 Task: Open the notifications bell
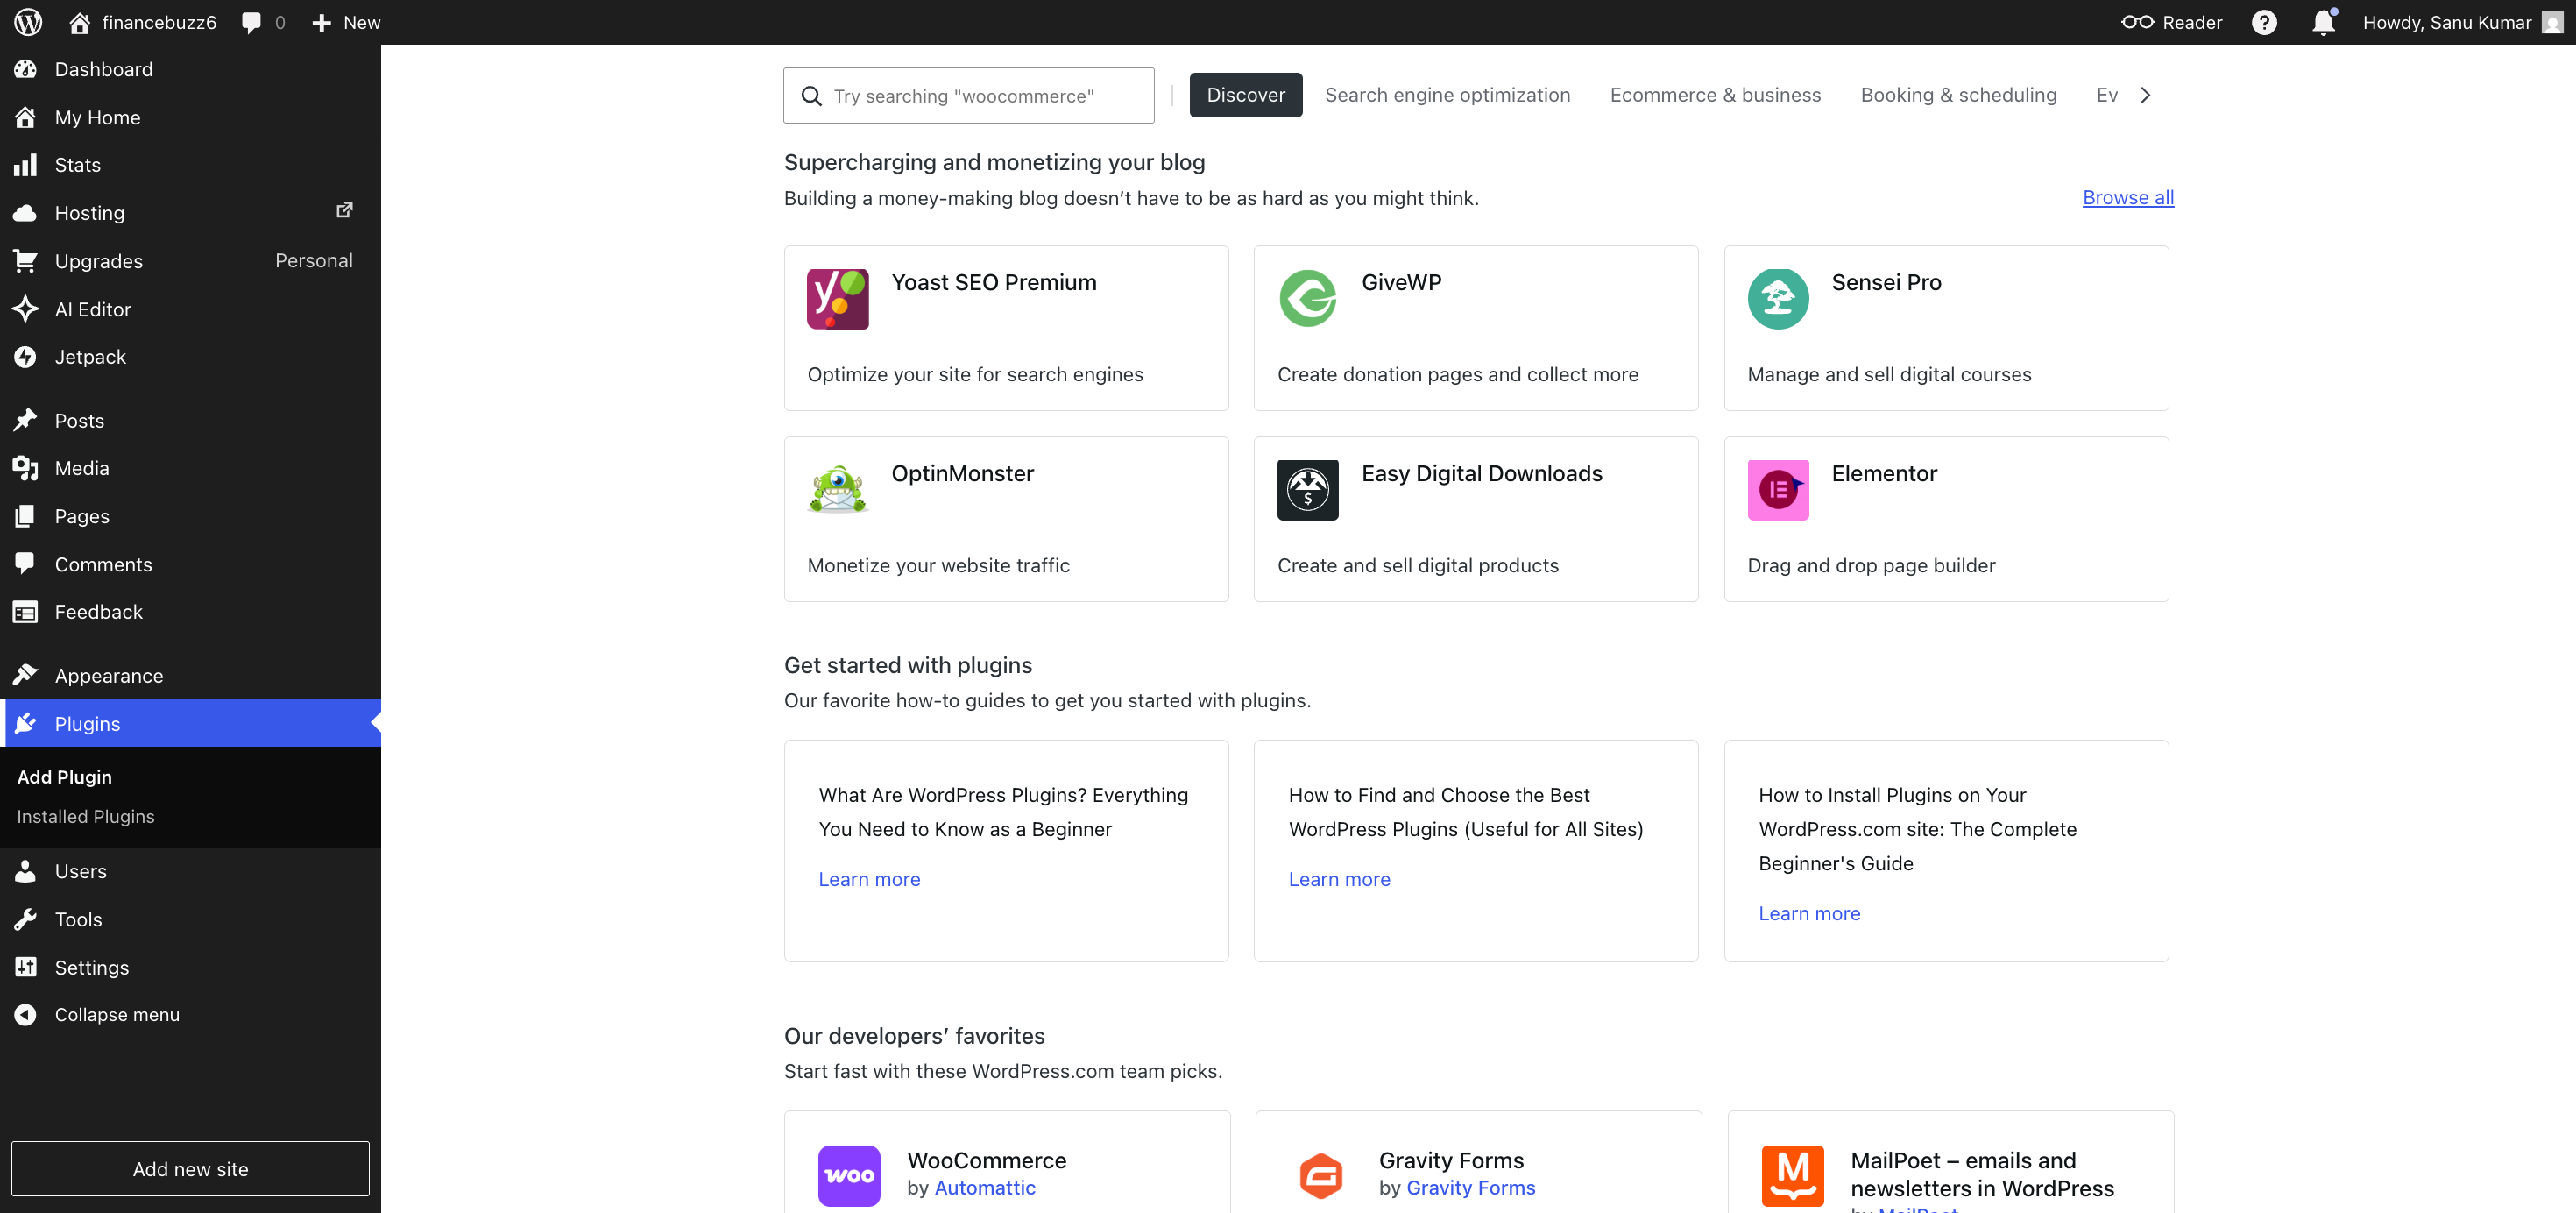pos(2323,22)
